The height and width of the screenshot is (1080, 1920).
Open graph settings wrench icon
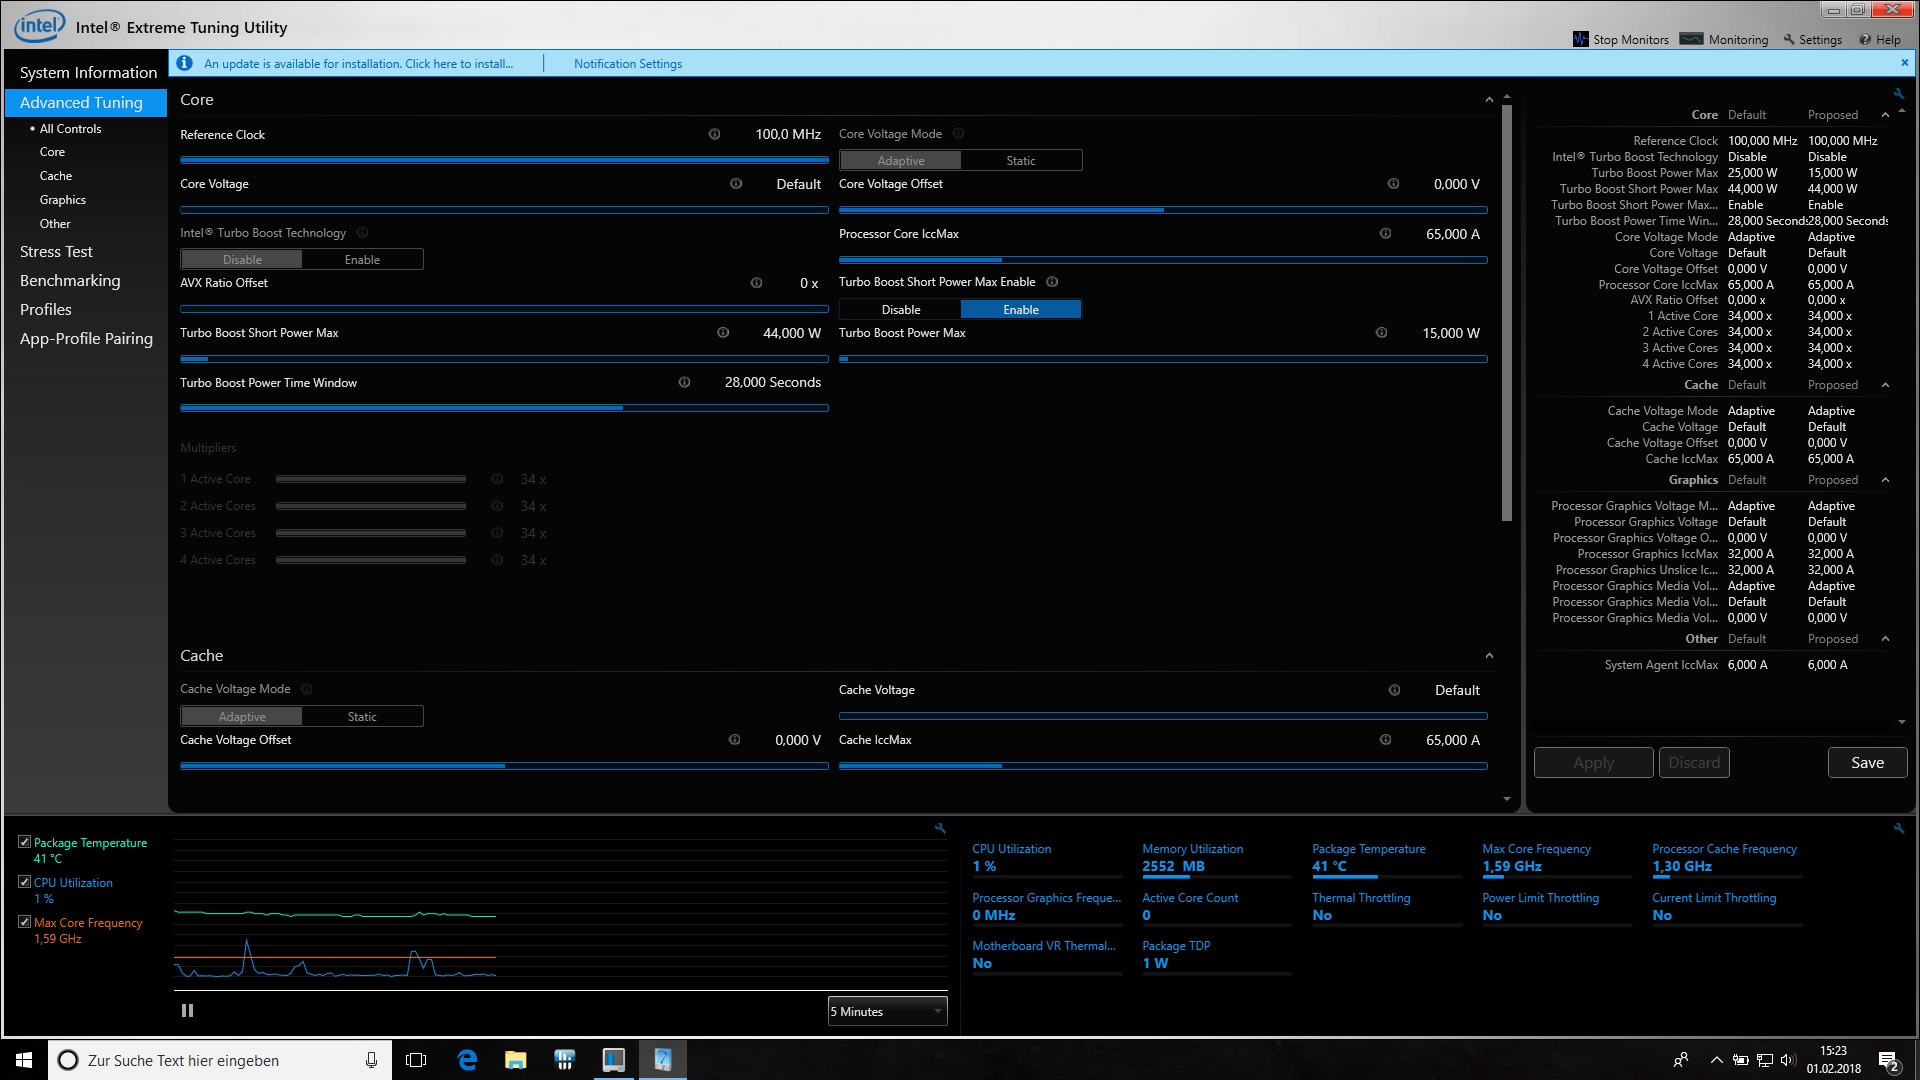click(939, 828)
